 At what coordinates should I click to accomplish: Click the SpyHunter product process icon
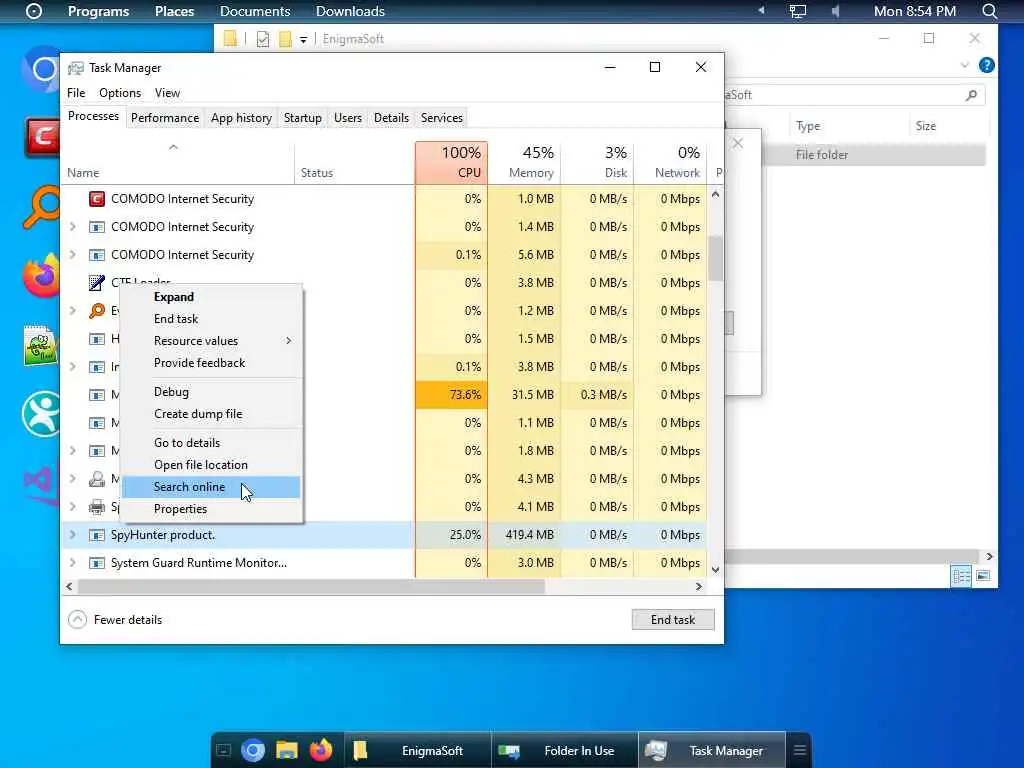pyautogui.click(x=97, y=535)
